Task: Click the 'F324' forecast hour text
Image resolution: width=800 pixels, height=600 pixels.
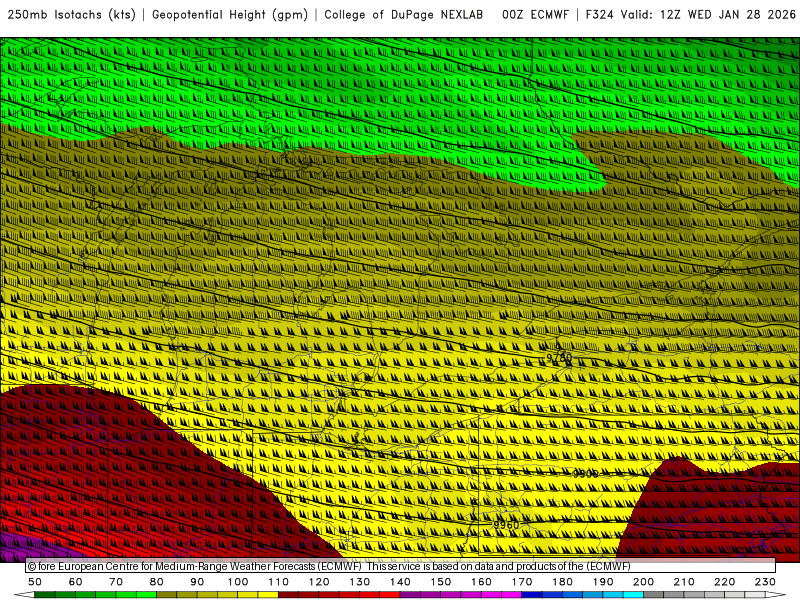Action: coord(599,14)
